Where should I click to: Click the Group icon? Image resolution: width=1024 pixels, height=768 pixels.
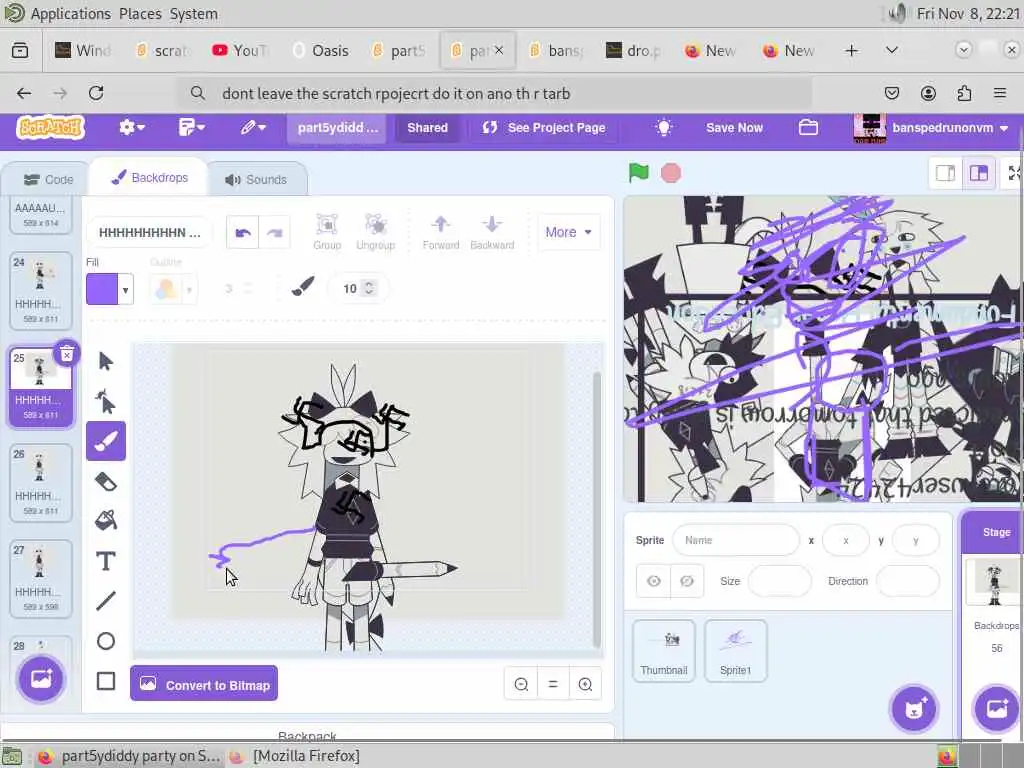point(327,232)
